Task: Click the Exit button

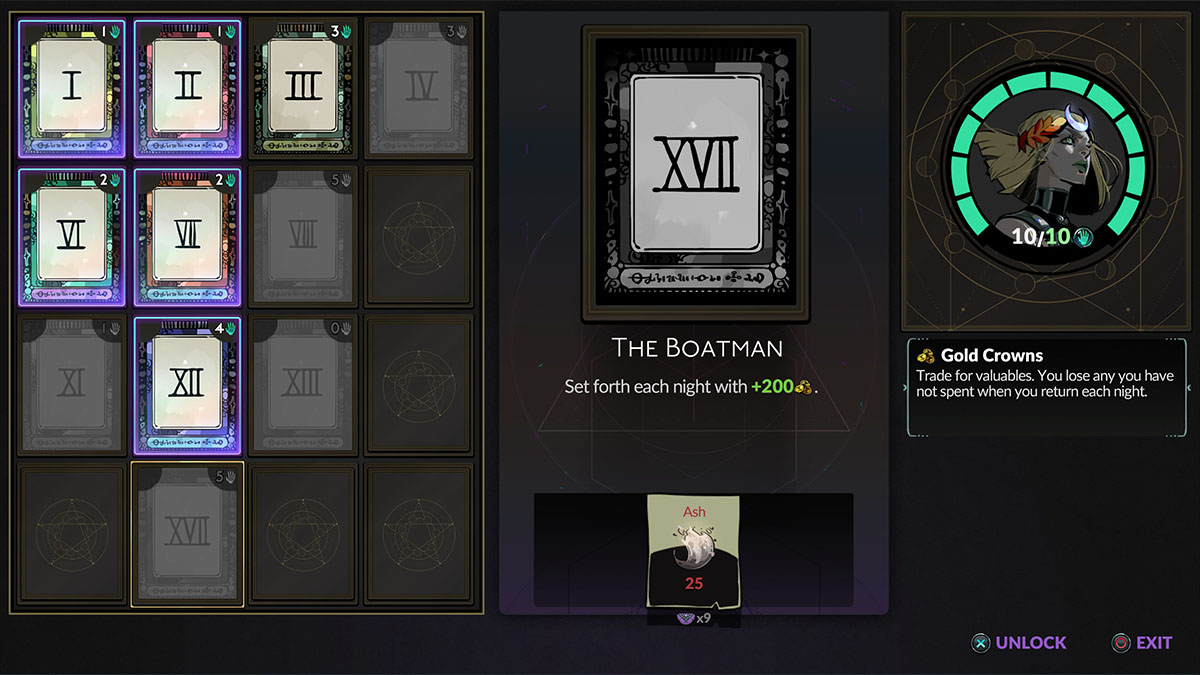Action: 1142,643
